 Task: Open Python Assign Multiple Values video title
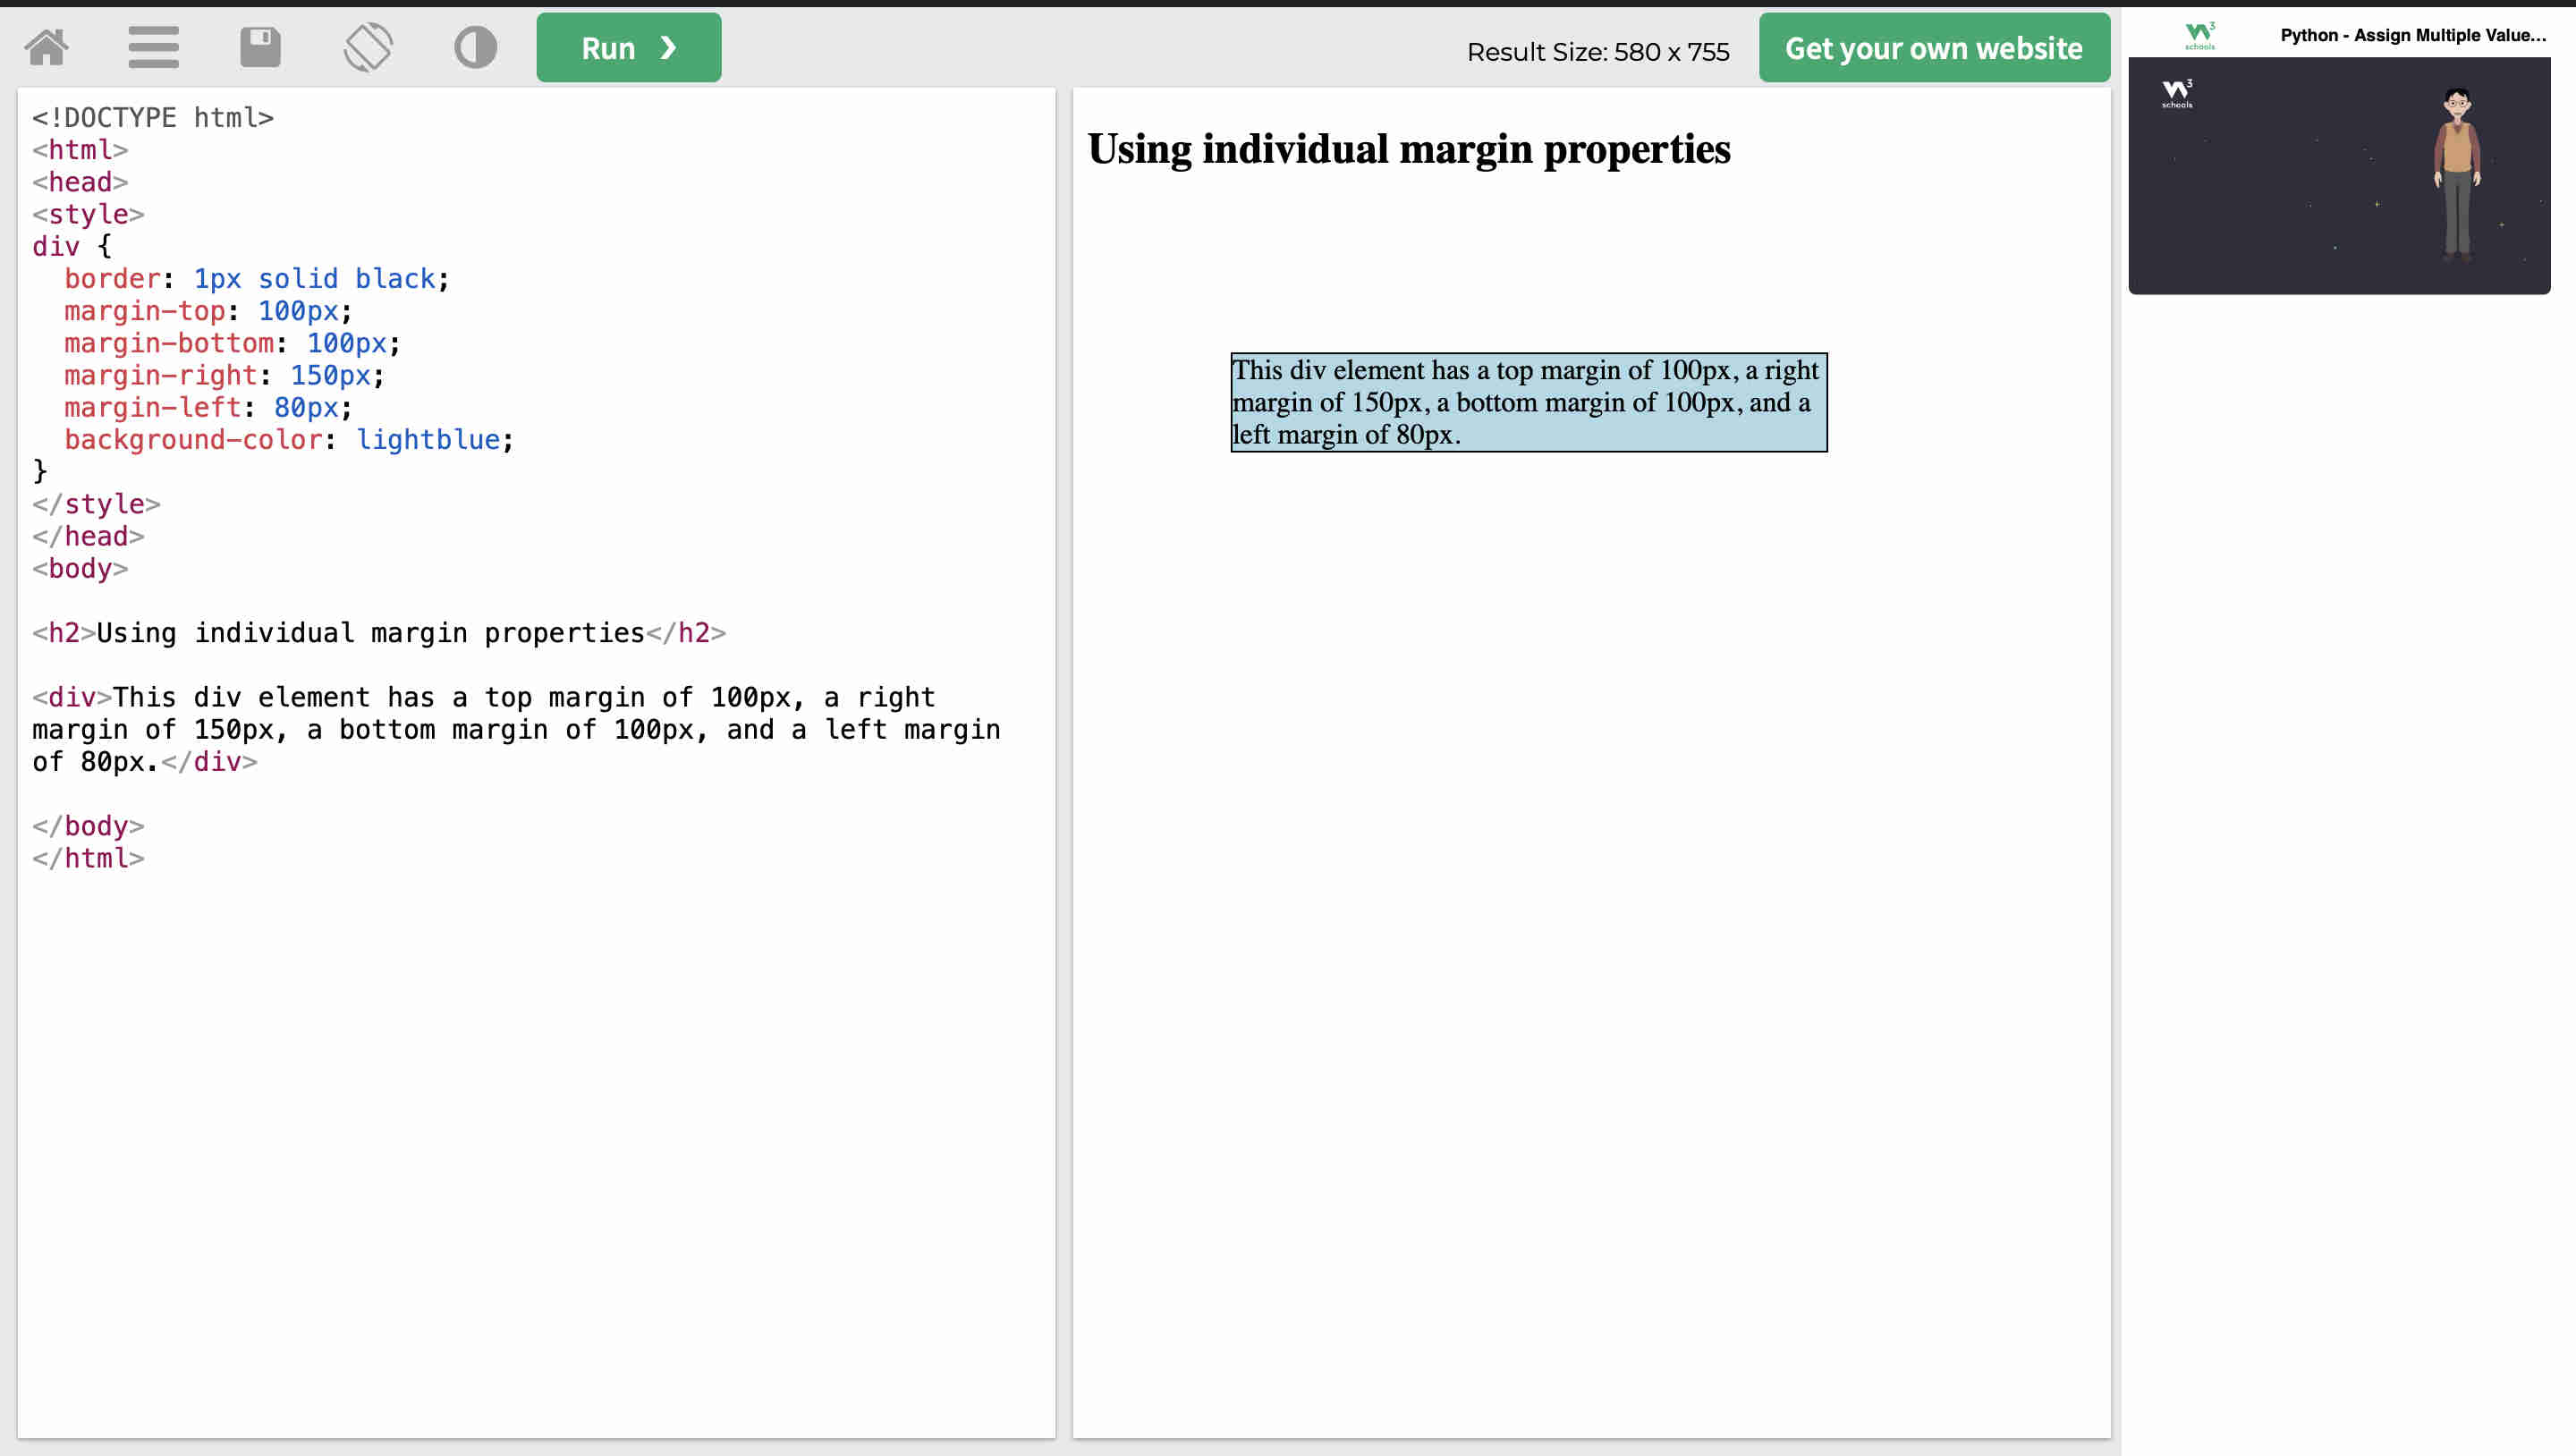coord(2412,35)
